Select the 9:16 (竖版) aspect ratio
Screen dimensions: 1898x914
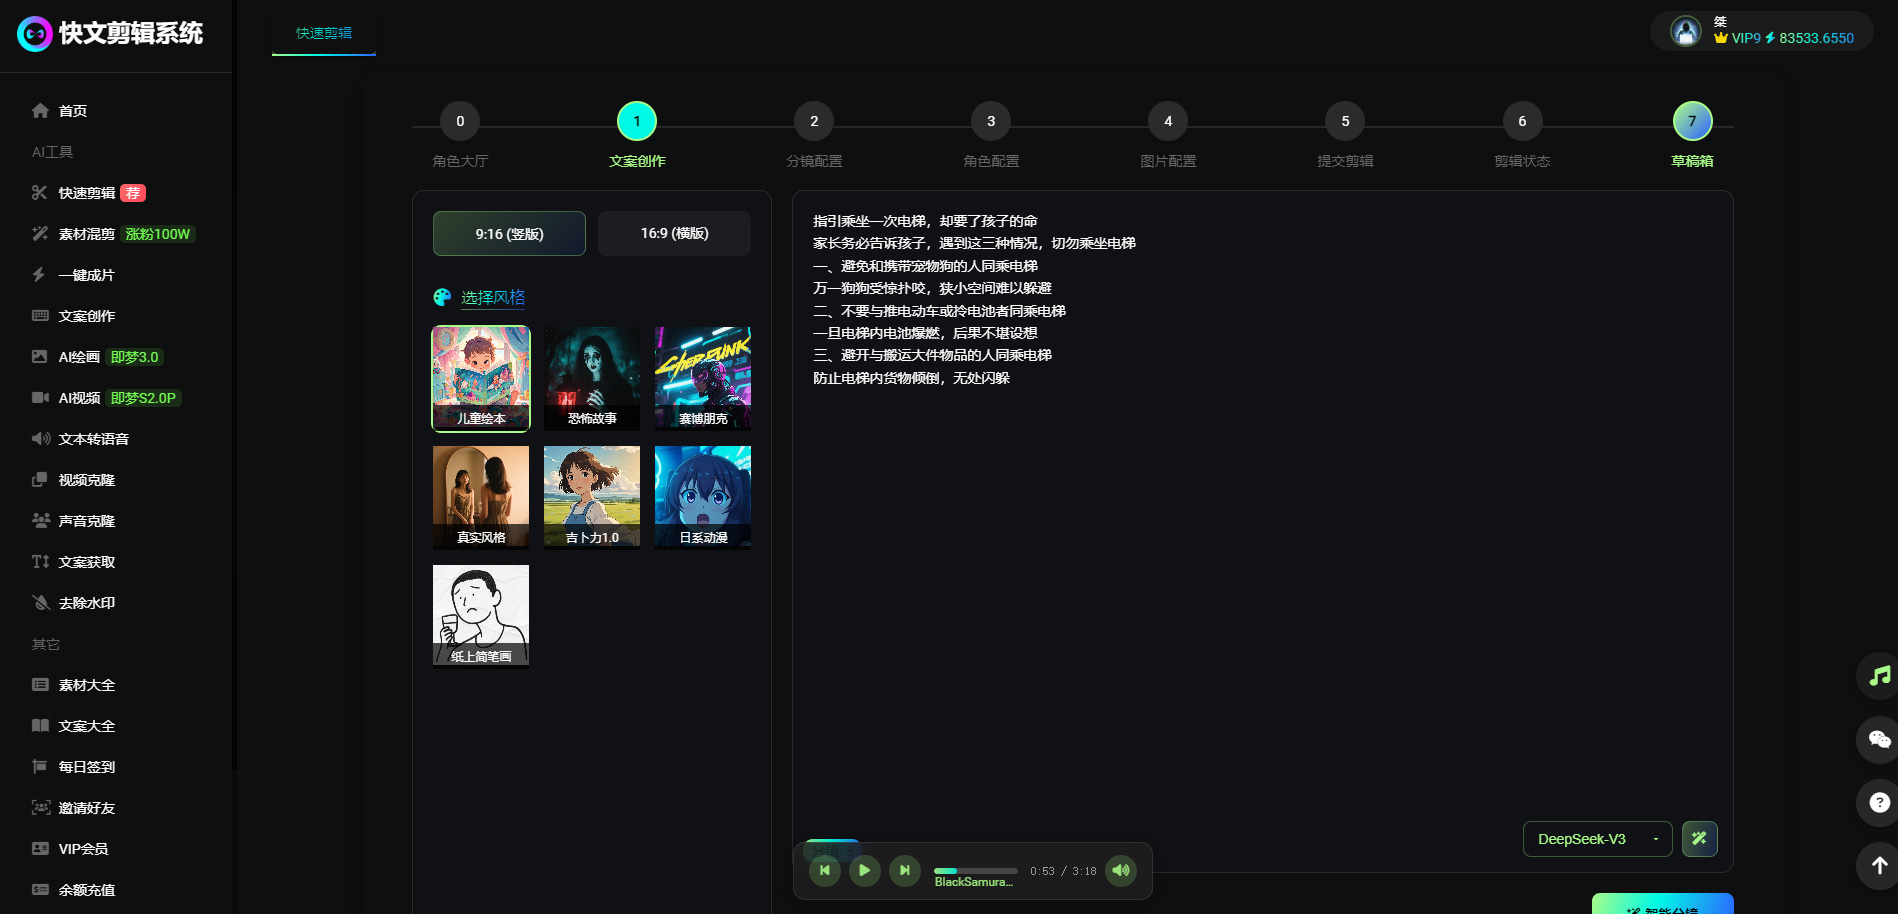pos(509,234)
